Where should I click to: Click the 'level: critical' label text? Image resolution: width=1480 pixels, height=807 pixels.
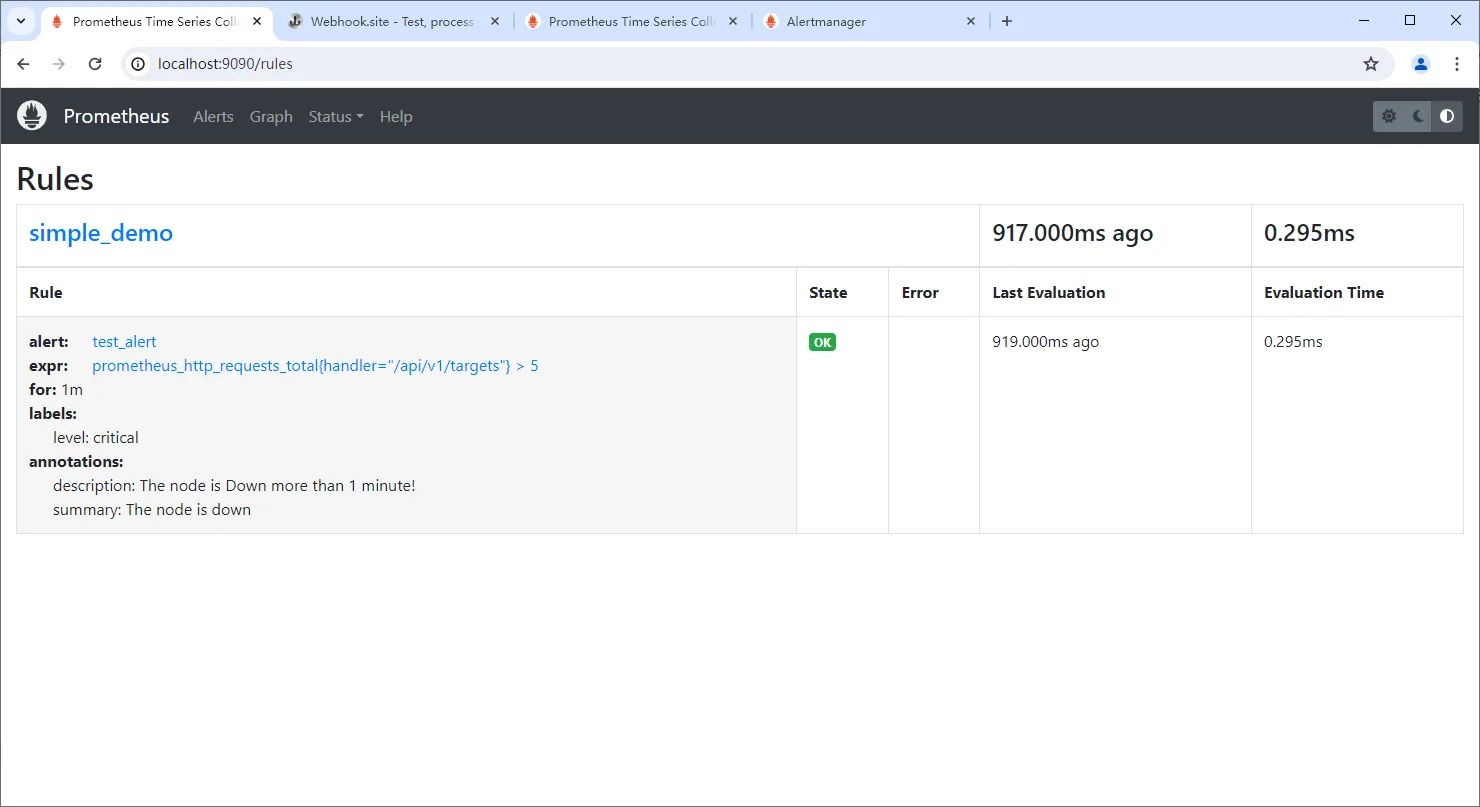point(96,437)
